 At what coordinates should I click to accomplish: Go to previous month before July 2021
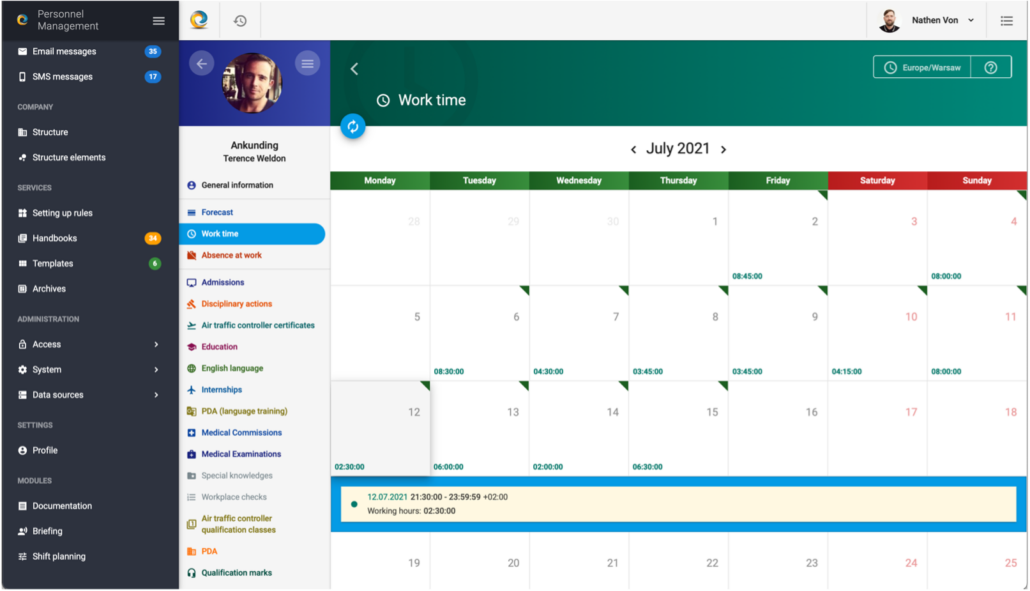click(633, 149)
